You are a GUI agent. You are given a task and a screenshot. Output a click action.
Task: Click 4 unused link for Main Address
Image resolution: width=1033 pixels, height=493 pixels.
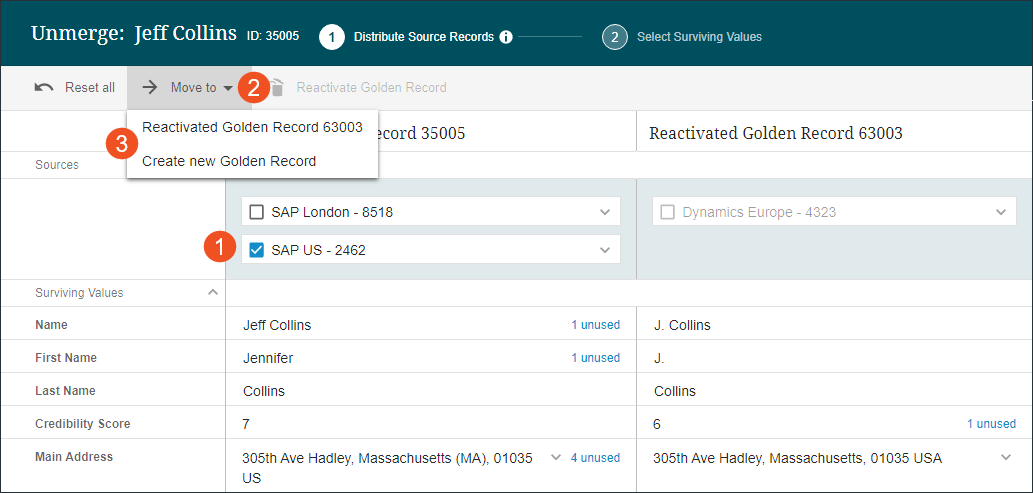pyautogui.click(x=595, y=458)
